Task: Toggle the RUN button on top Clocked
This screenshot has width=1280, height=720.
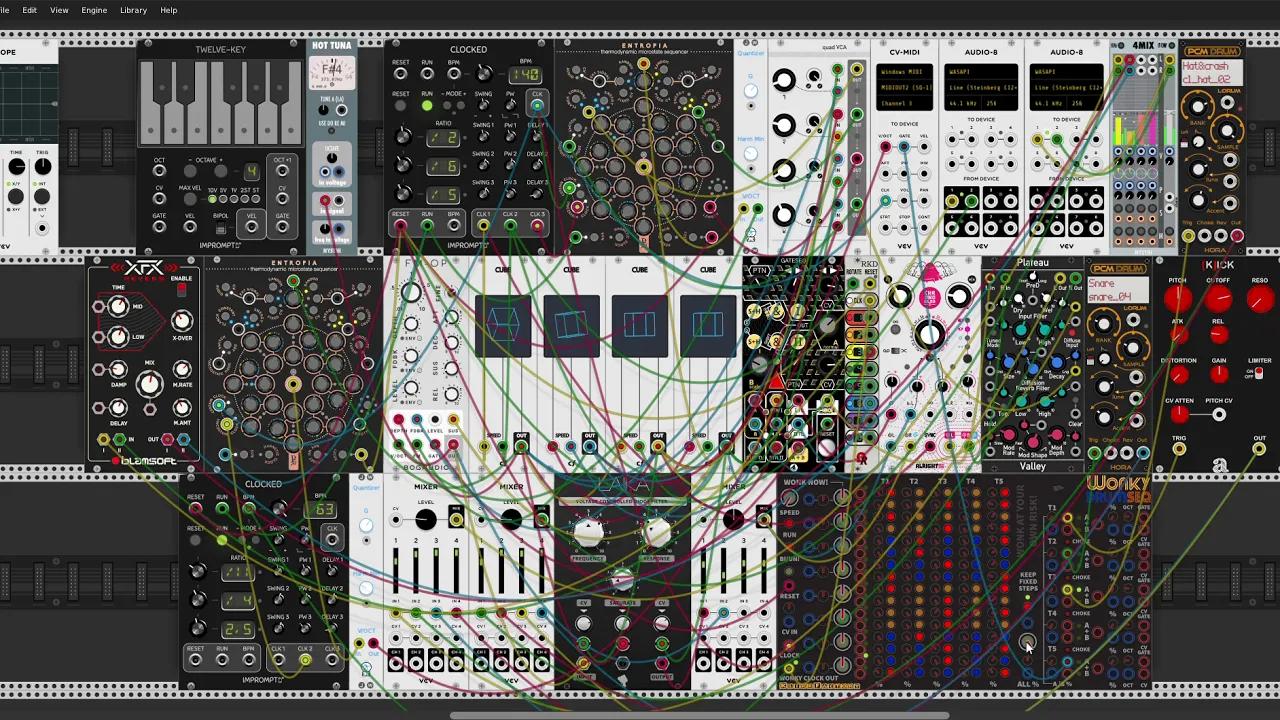Action: [427, 106]
